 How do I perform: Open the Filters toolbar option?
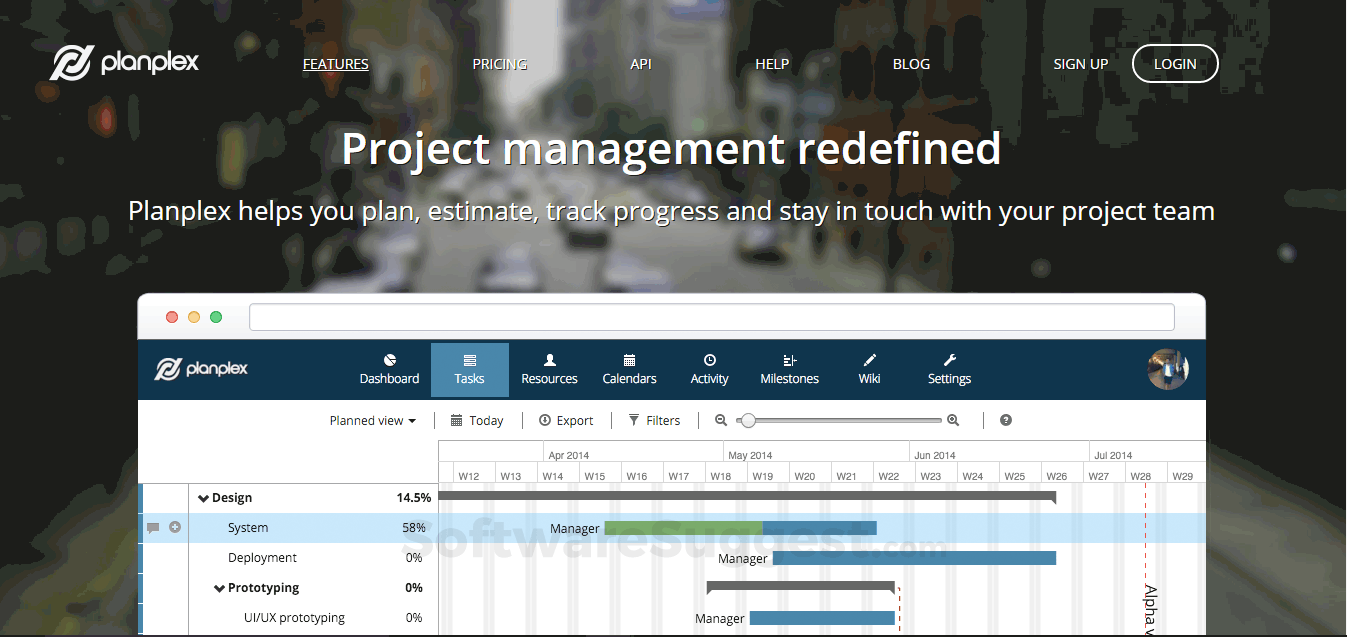point(654,421)
